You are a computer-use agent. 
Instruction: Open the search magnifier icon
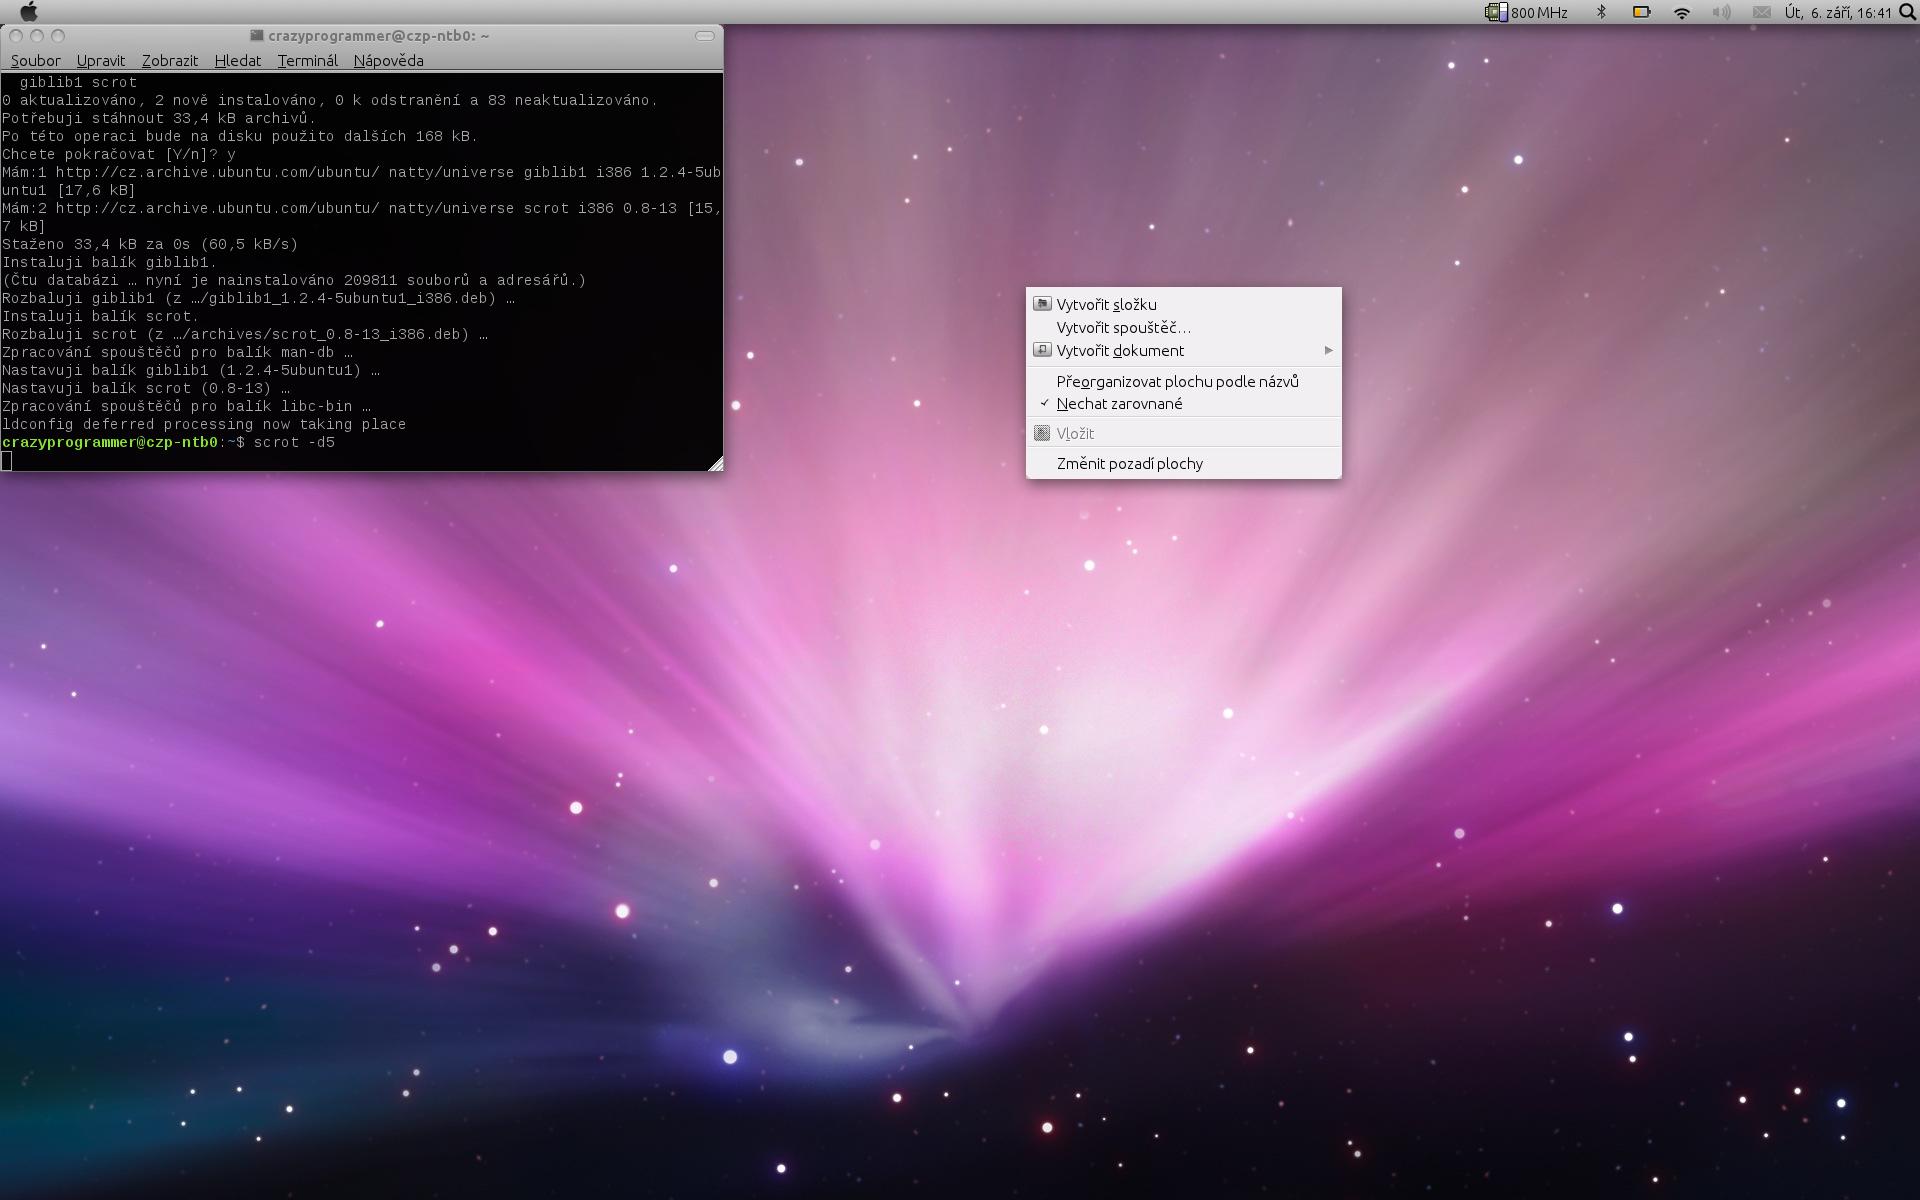pyautogui.click(x=1906, y=12)
